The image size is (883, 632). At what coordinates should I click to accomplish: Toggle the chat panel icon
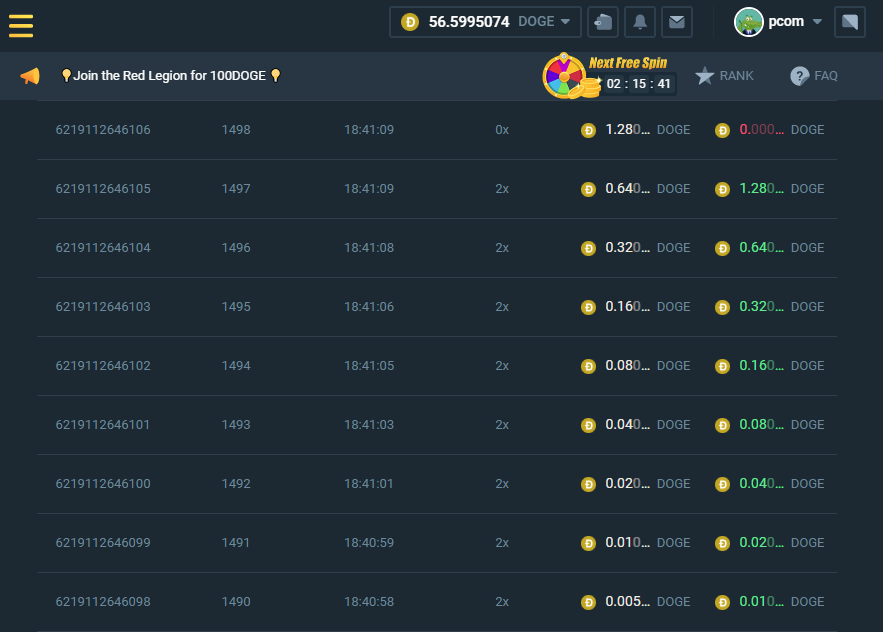click(x=849, y=21)
